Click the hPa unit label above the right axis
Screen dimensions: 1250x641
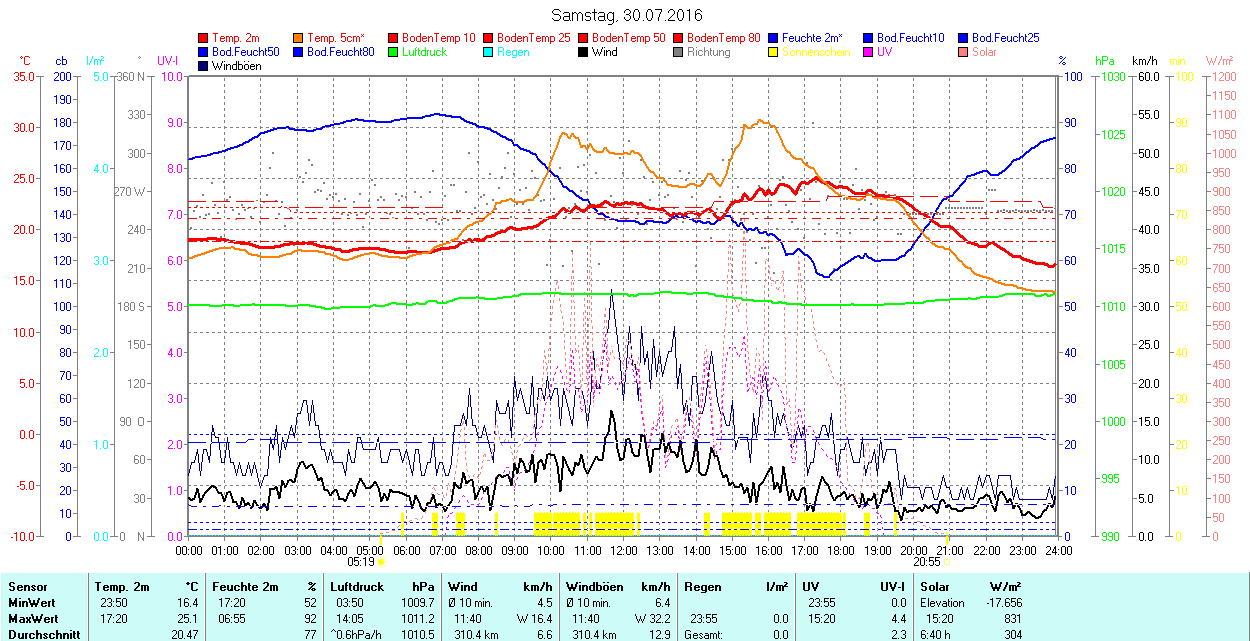pyautogui.click(x=1104, y=61)
